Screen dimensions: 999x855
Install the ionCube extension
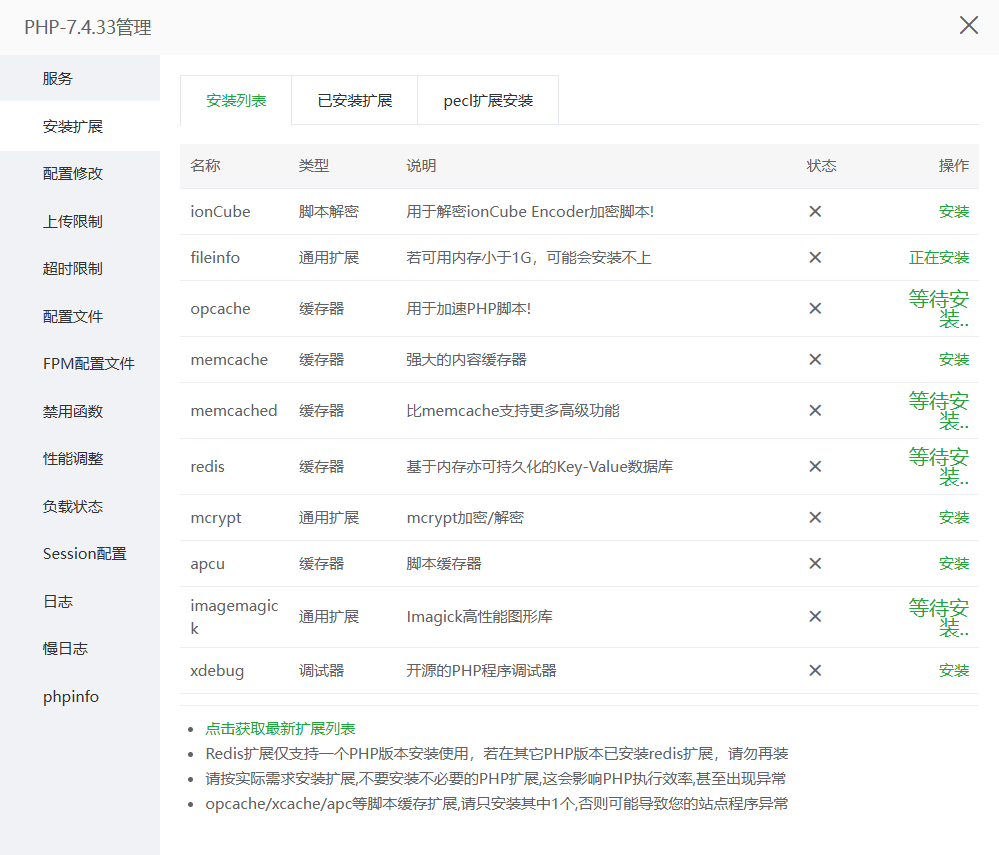pyautogui.click(x=953, y=212)
